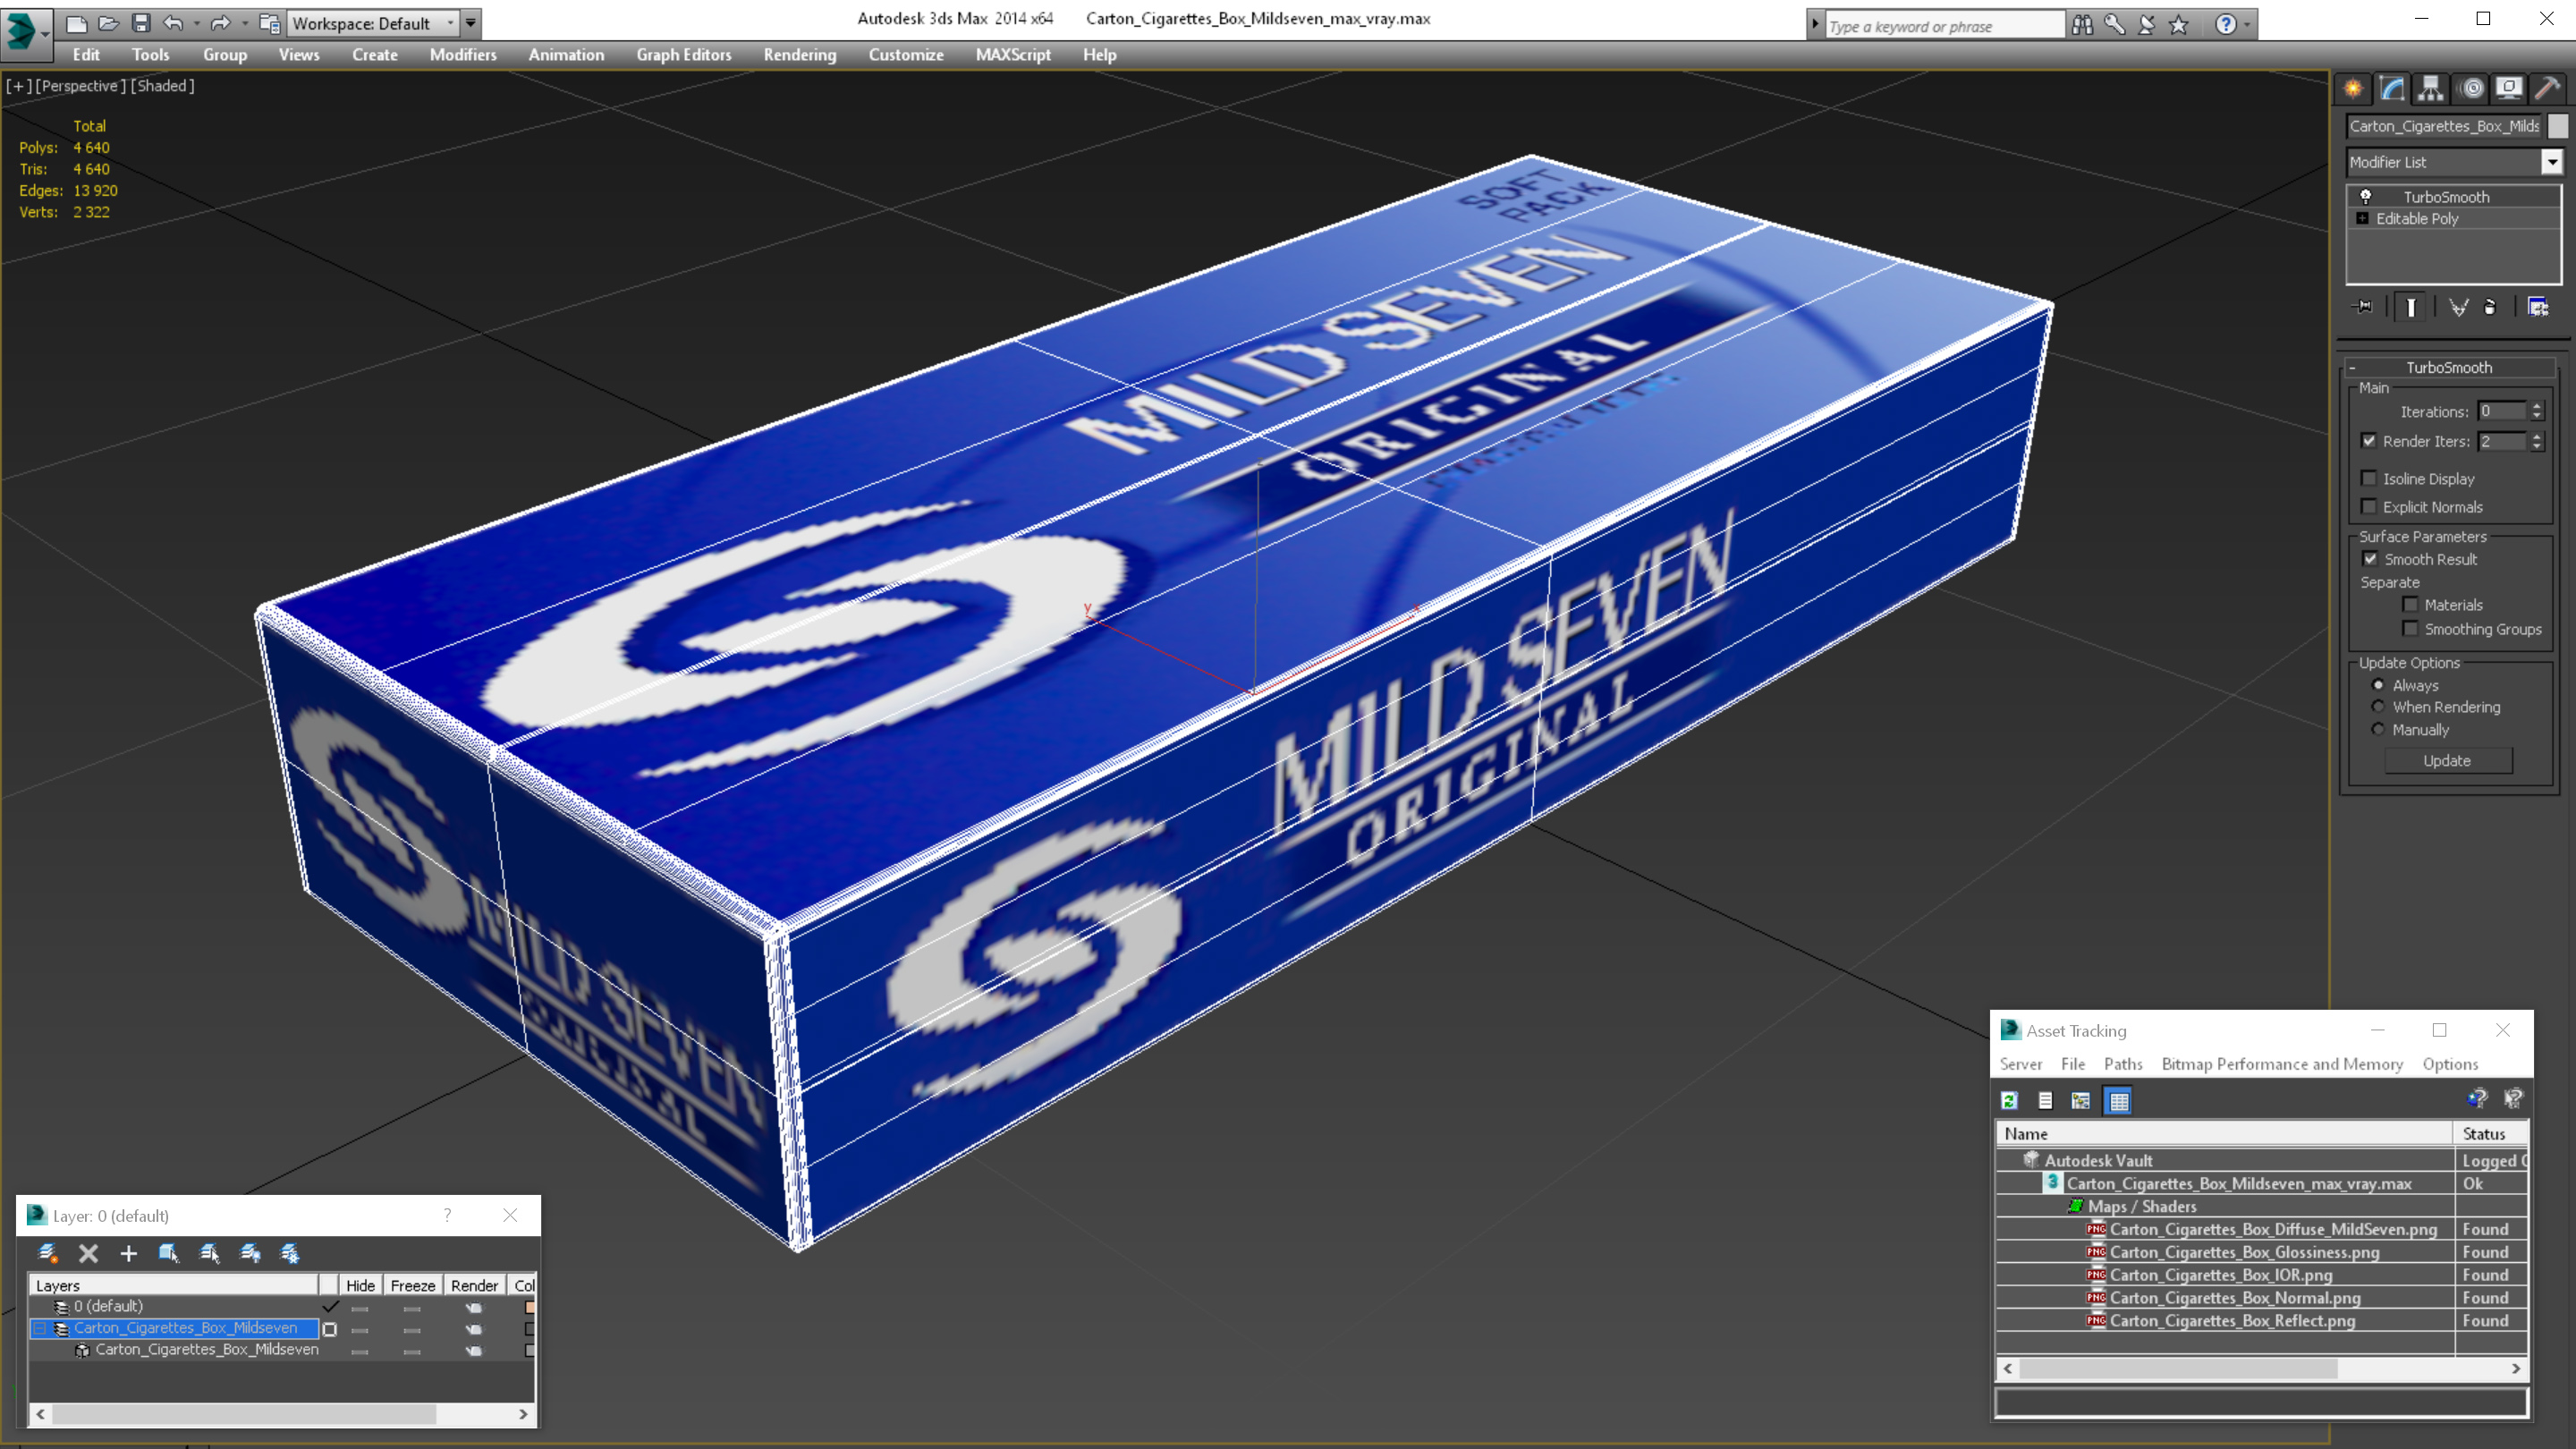Click the Redo arrow icon
Viewport: 2576px width, 1449px height.
click(x=221, y=23)
